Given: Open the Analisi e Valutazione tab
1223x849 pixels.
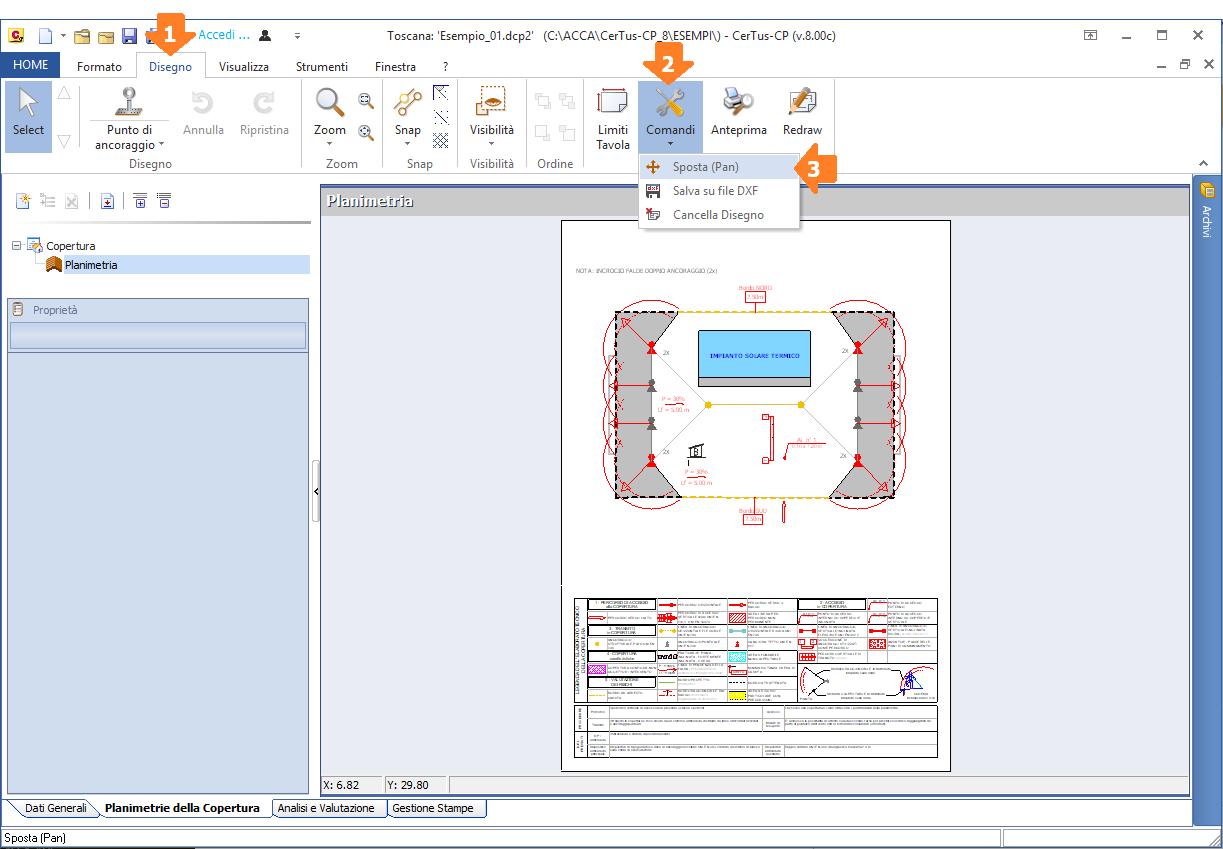Looking at the screenshot, I should point(326,808).
